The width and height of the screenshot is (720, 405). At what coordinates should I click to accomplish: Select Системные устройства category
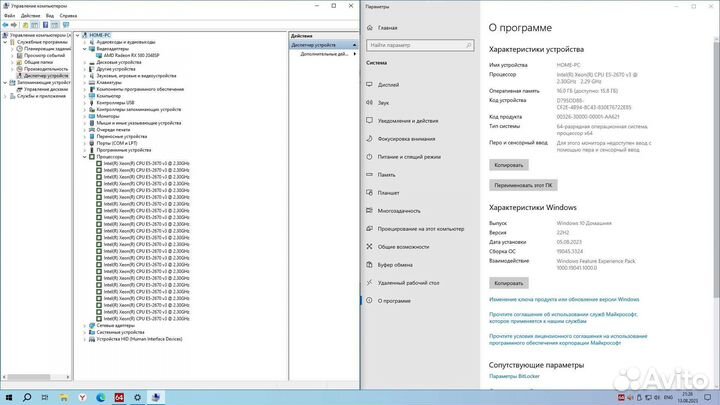click(120, 332)
